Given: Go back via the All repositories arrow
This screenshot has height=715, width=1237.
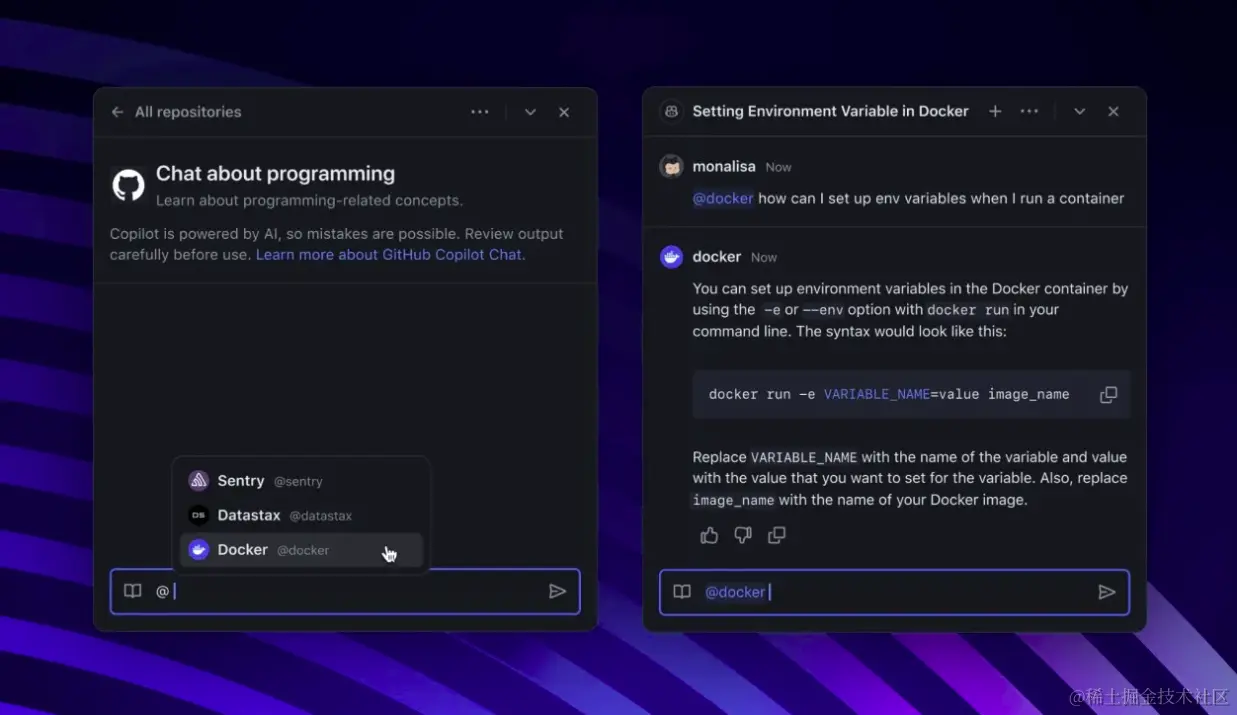Looking at the screenshot, I should (x=118, y=112).
